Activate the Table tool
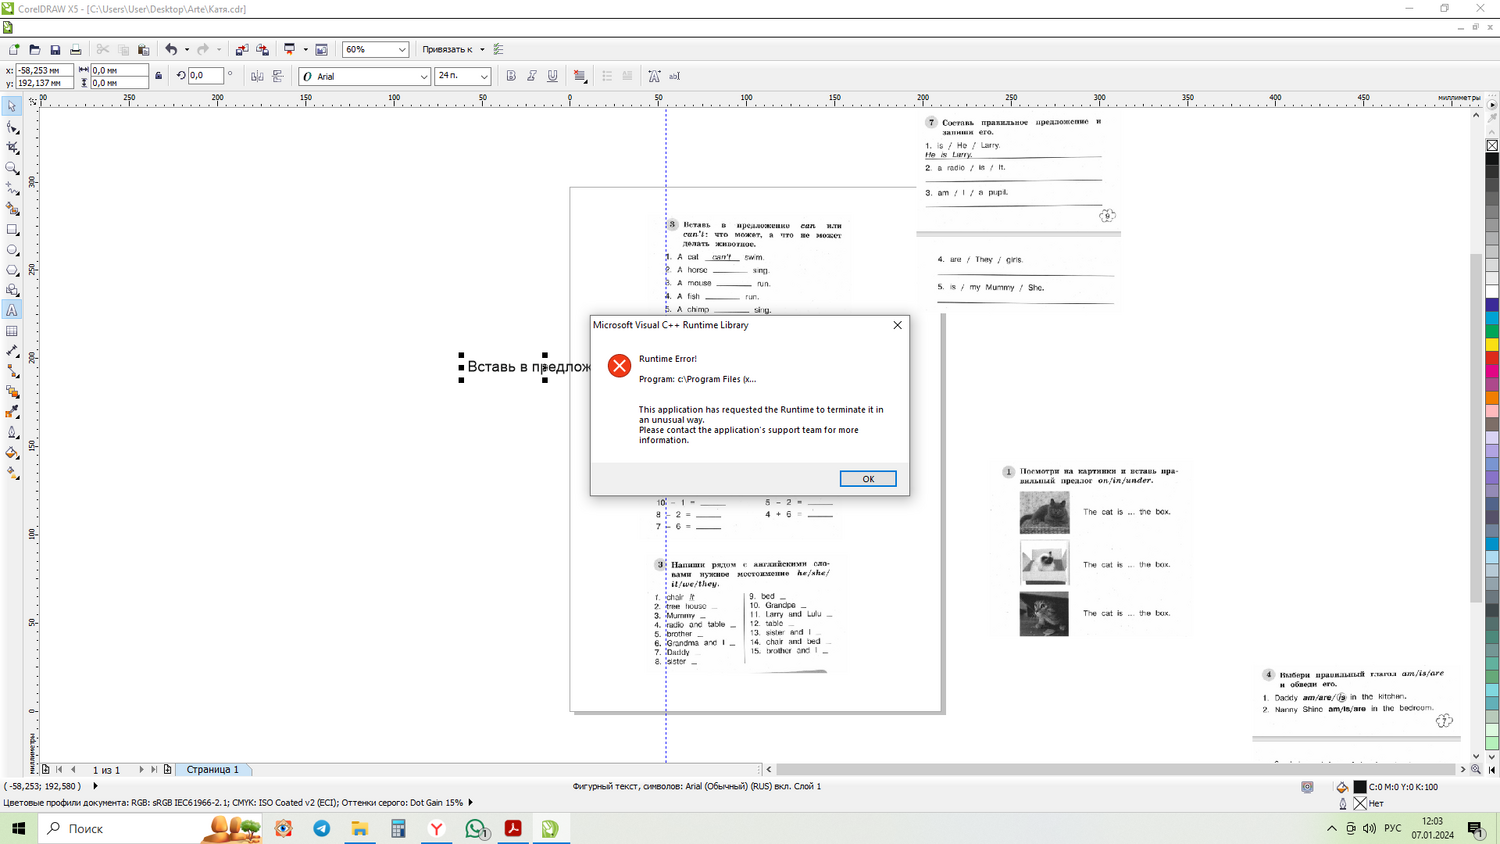1500x844 pixels. tap(12, 331)
